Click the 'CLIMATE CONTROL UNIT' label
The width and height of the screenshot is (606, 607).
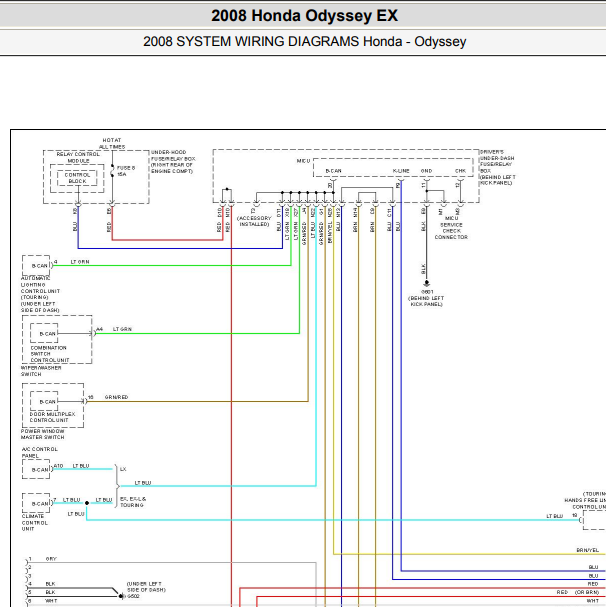point(35,523)
